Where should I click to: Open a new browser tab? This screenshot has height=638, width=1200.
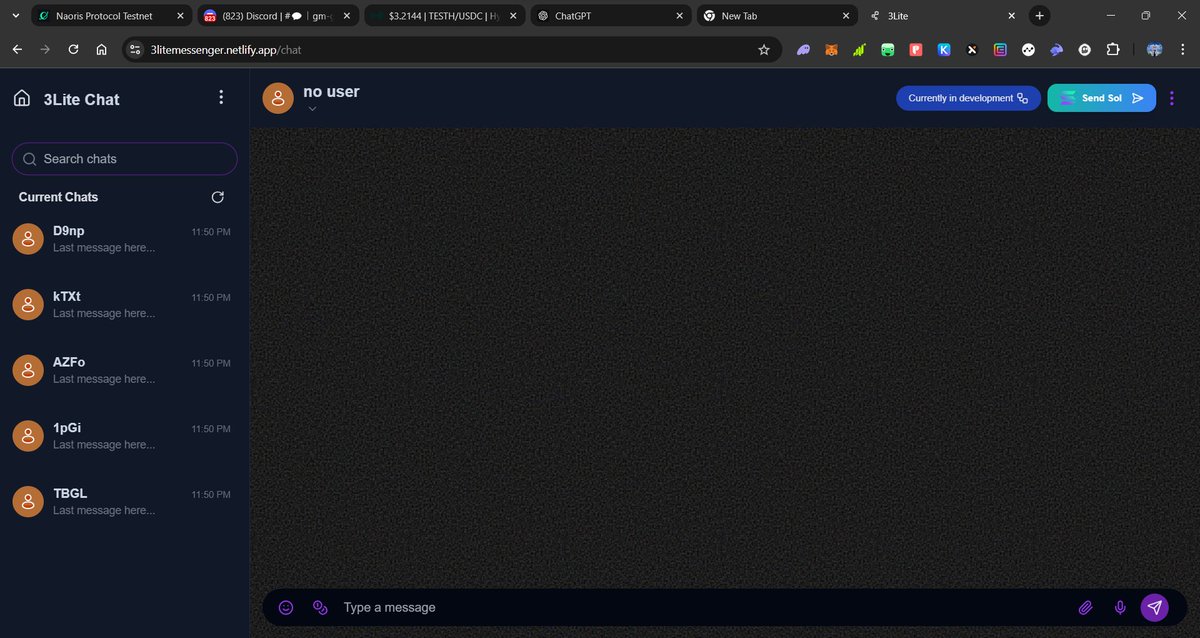point(1040,16)
